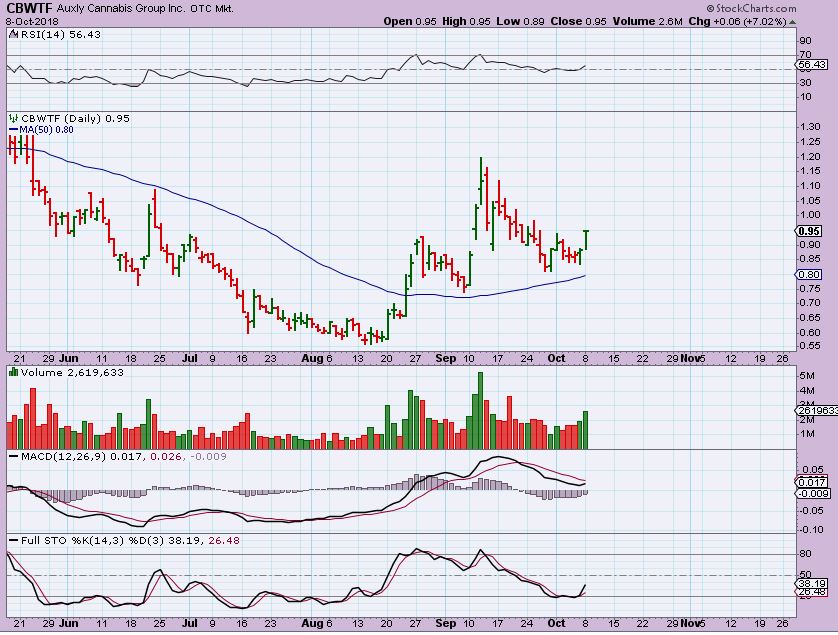The height and width of the screenshot is (635, 838).
Task: Click the 38.19 stochastic tag on right axis
Action: 812,583
